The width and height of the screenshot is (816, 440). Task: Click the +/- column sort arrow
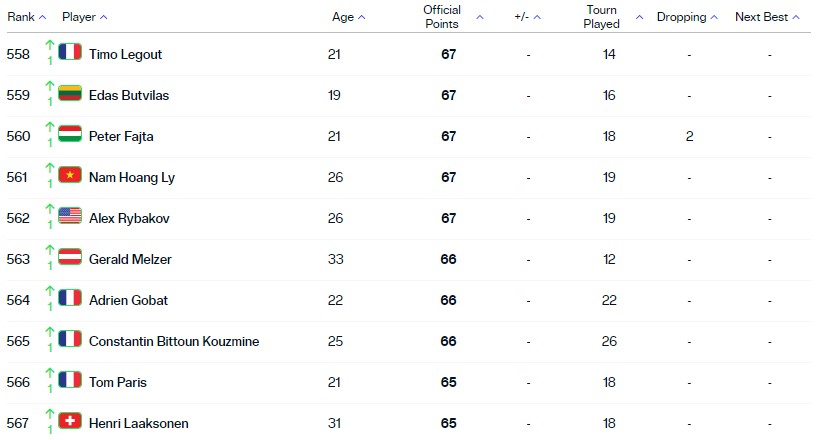pyautogui.click(x=537, y=17)
